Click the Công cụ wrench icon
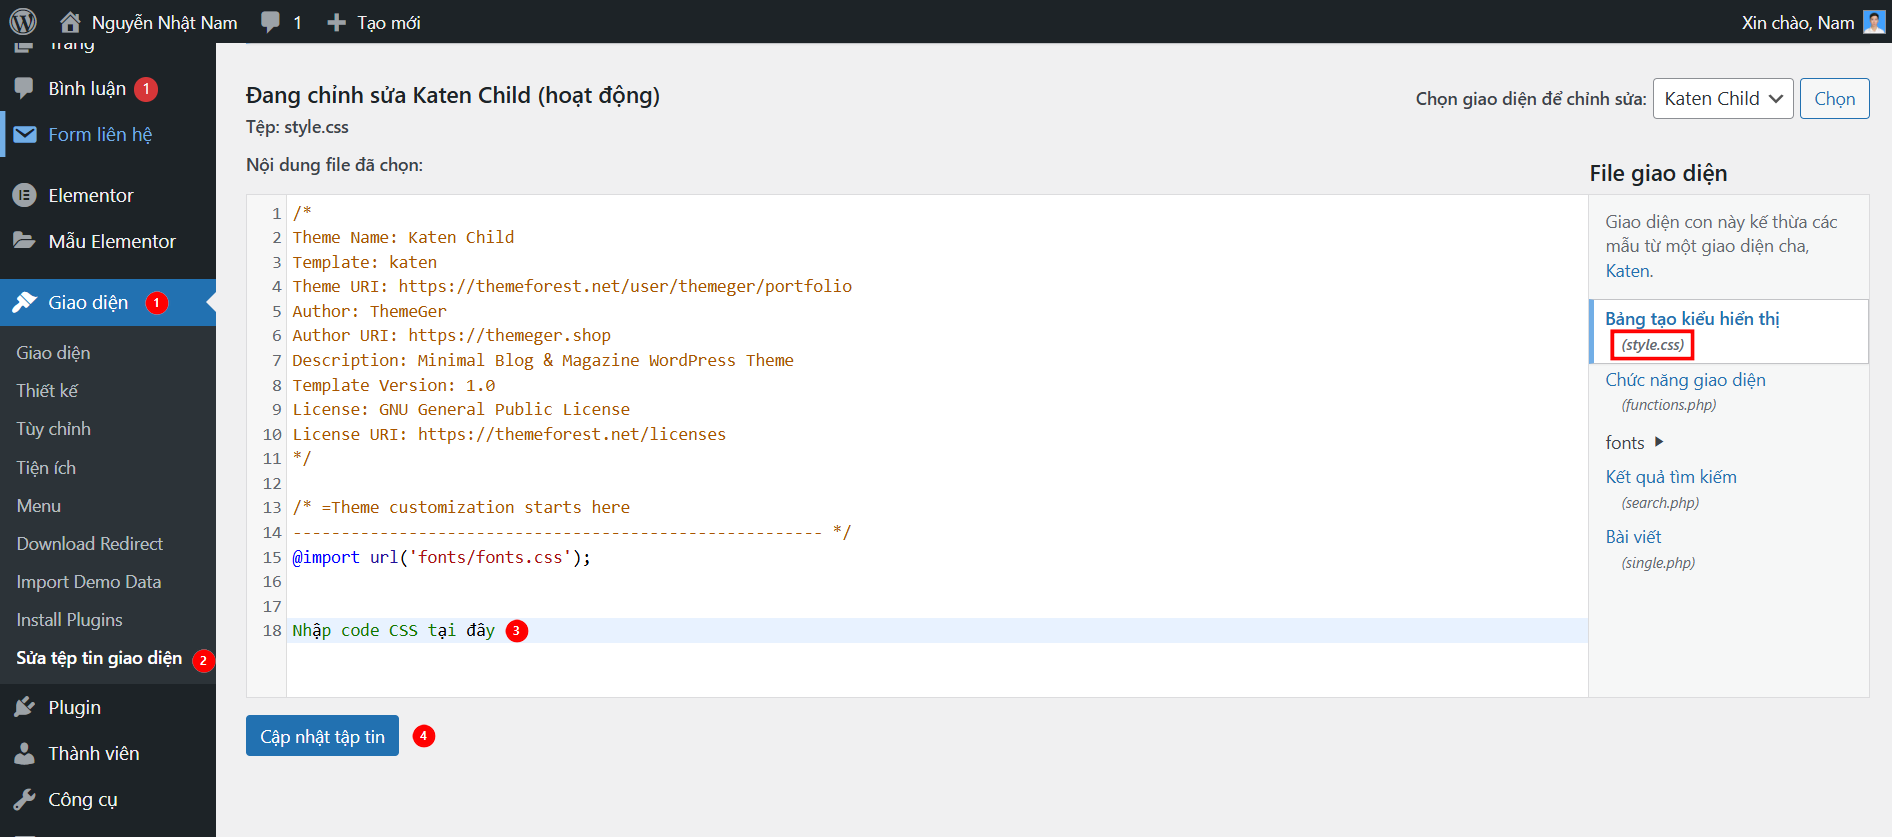The width and height of the screenshot is (1892, 837). pyautogui.click(x=24, y=799)
